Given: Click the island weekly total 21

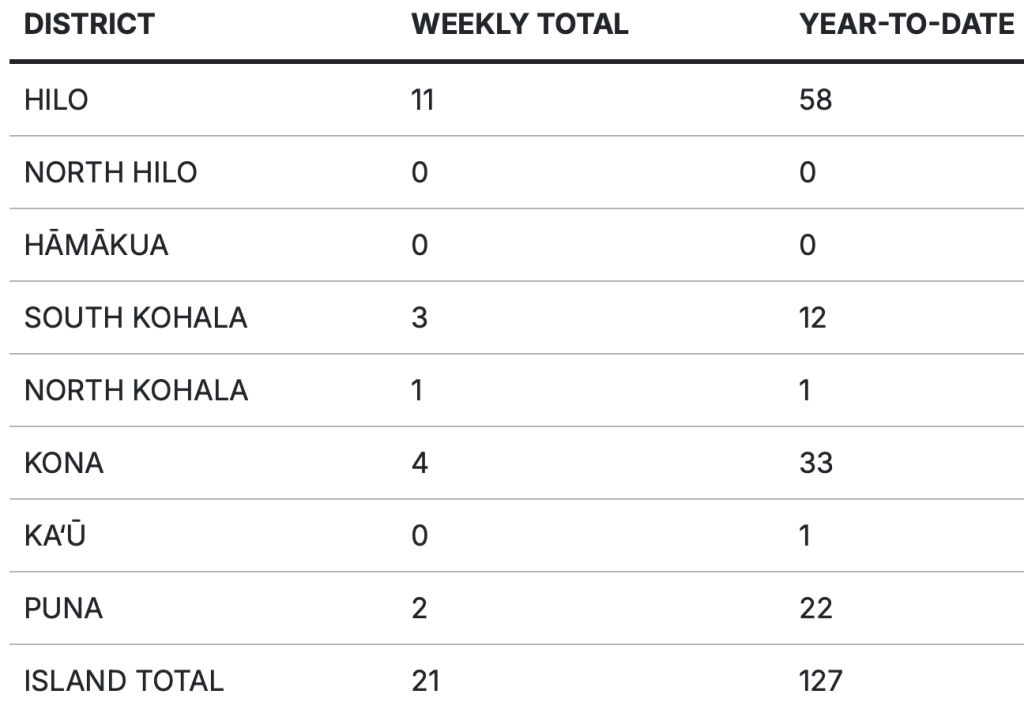Looking at the screenshot, I should pyautogui.click(x=426, y=682).
